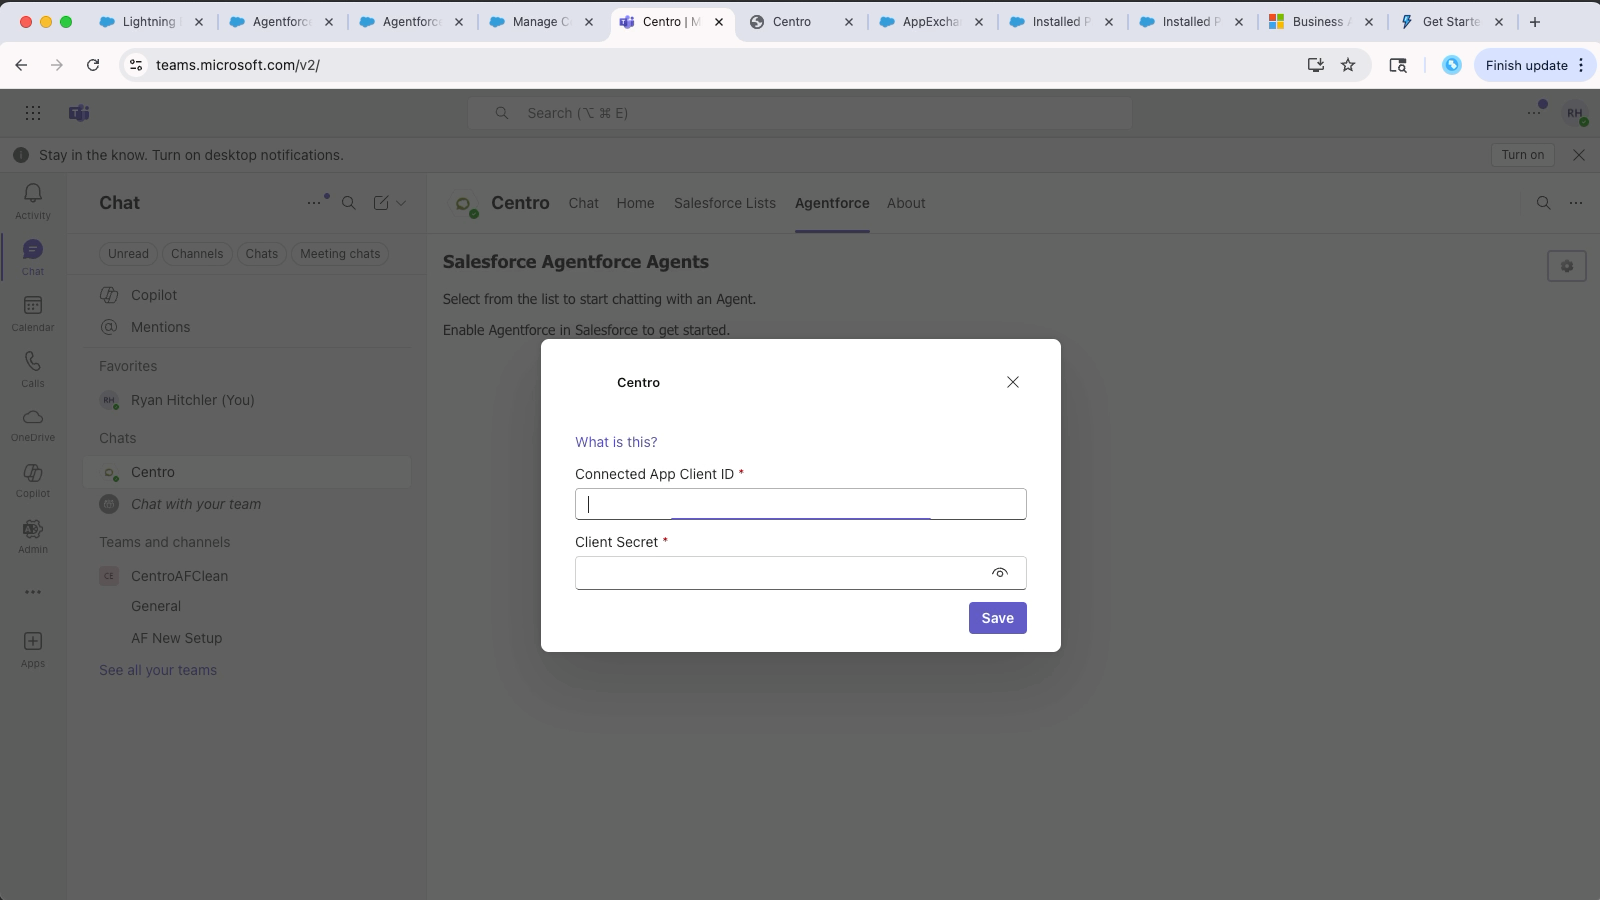Open the Admin icon in Teams sidebar
1600x900 pixels.
[33, 536]
